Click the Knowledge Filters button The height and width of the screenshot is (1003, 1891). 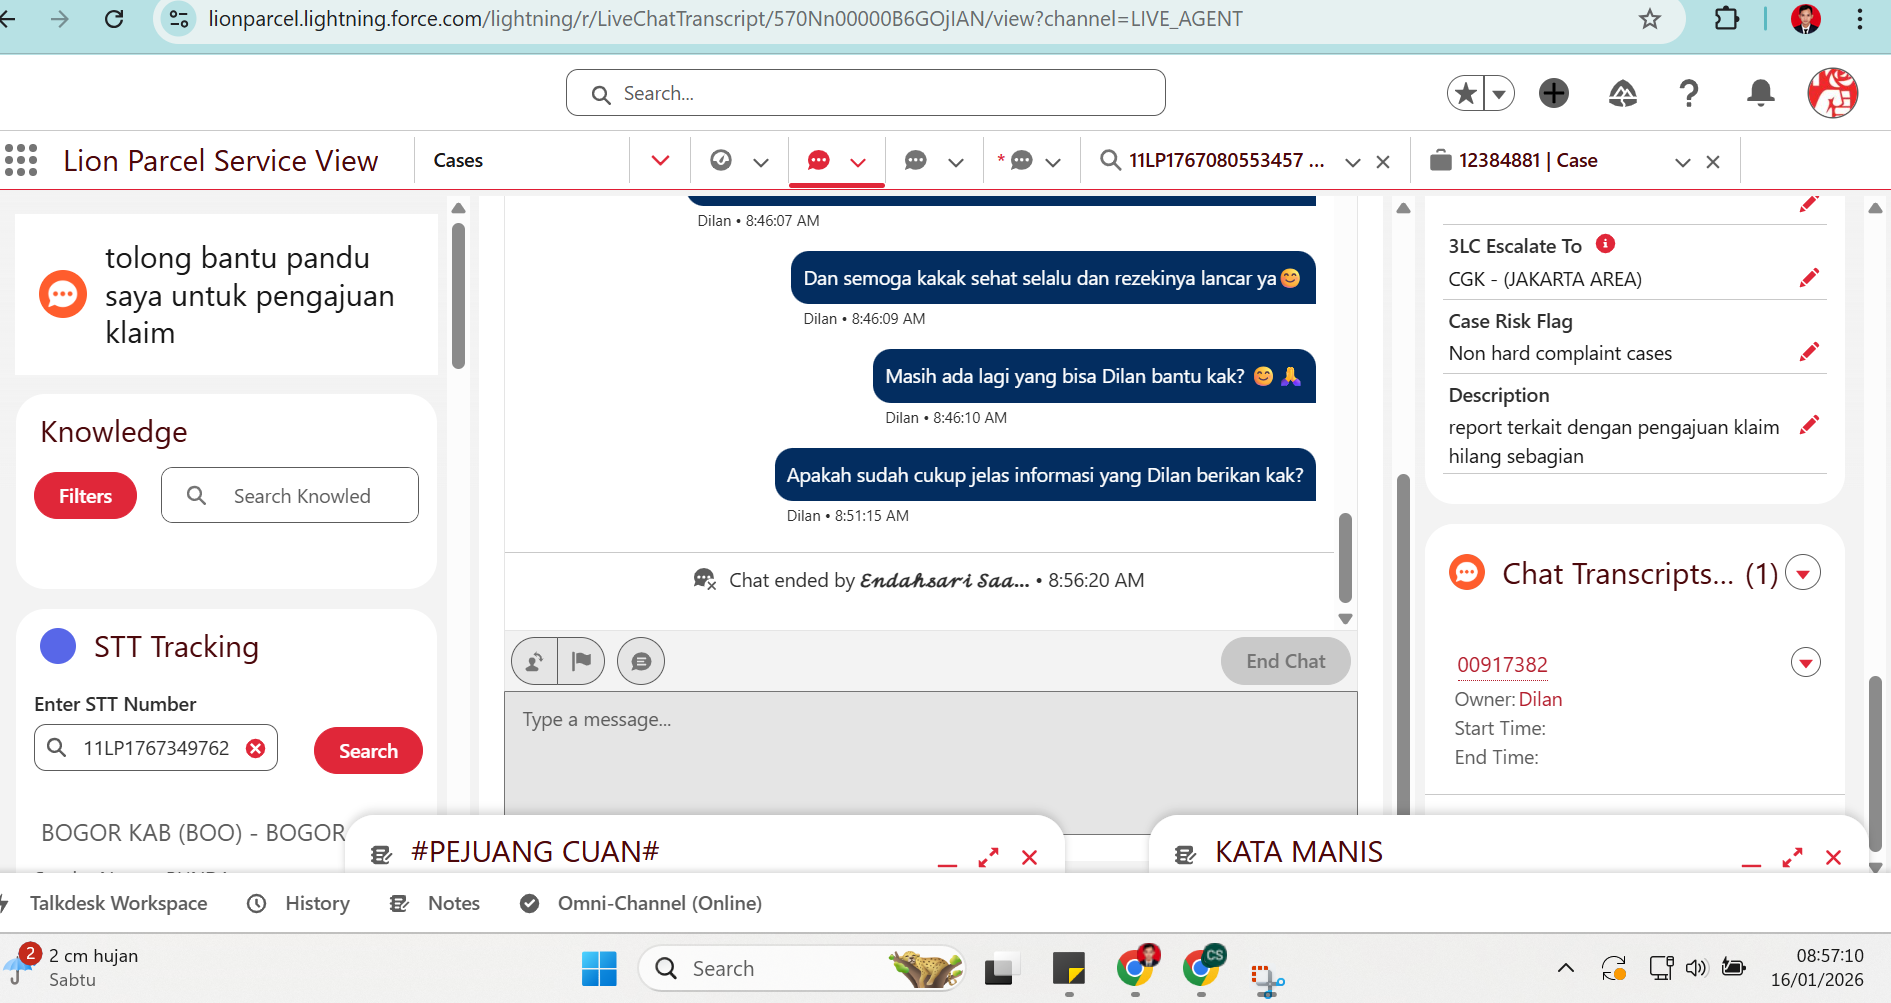tap(85, 496)
